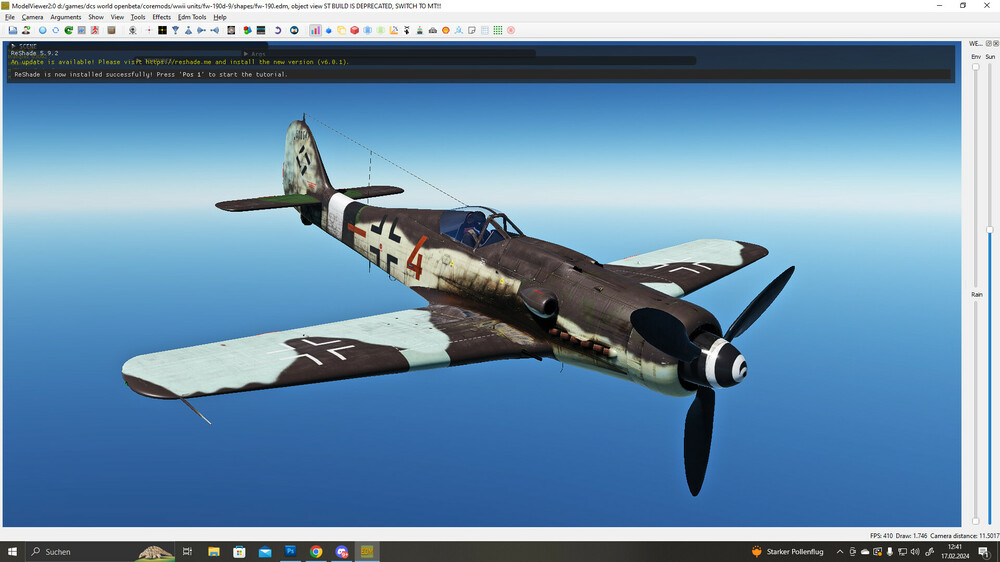Click the small blue dot icon
The height and width of the screenshot is (562, 1000).
[x=328, y=30]
